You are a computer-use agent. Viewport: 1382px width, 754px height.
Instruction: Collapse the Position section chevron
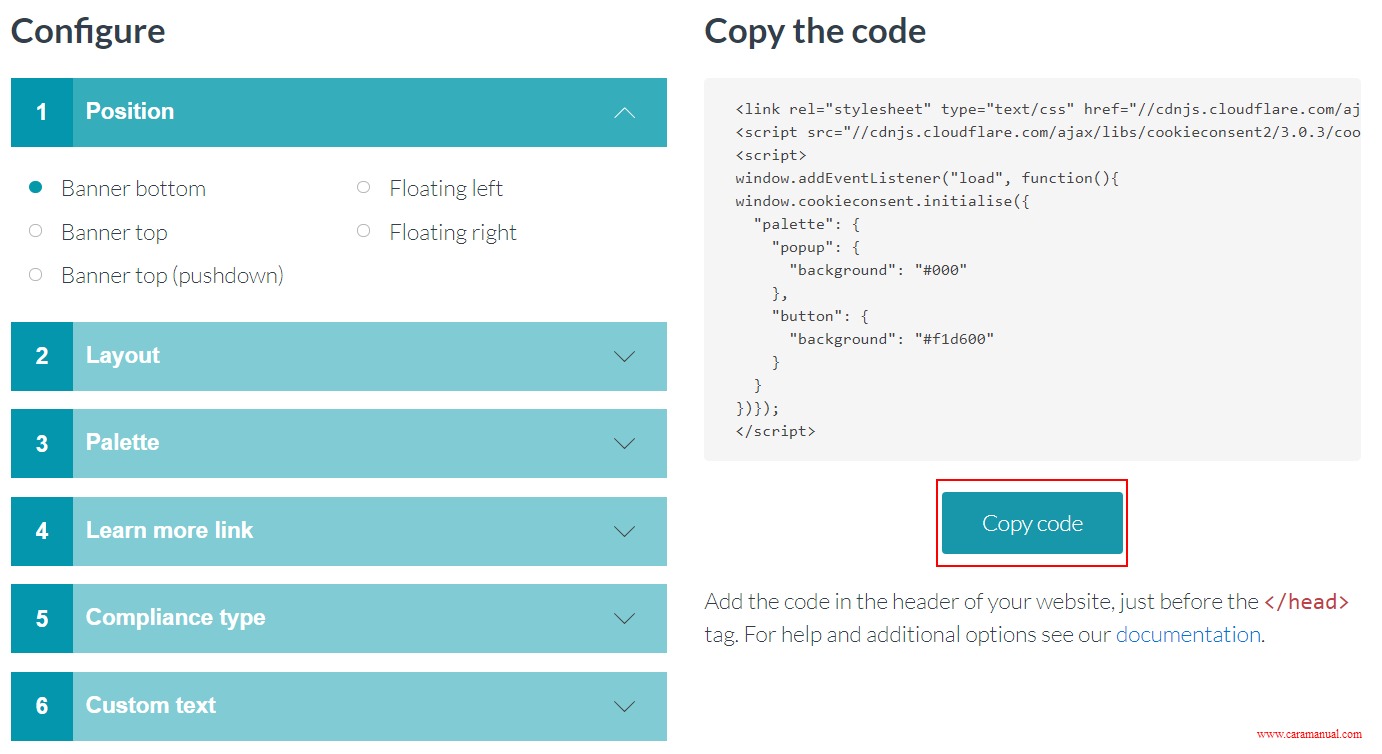(x=624, y=112)
